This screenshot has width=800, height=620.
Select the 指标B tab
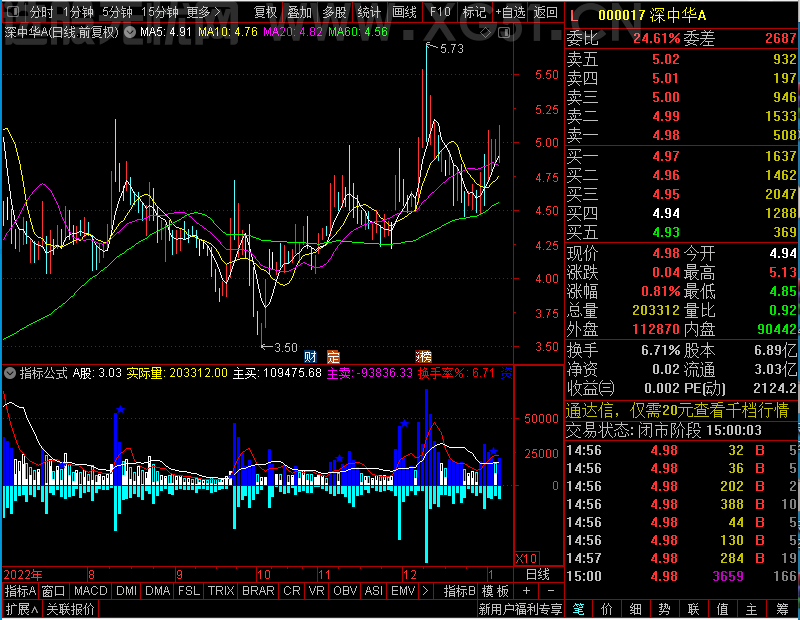click(460, 591)
